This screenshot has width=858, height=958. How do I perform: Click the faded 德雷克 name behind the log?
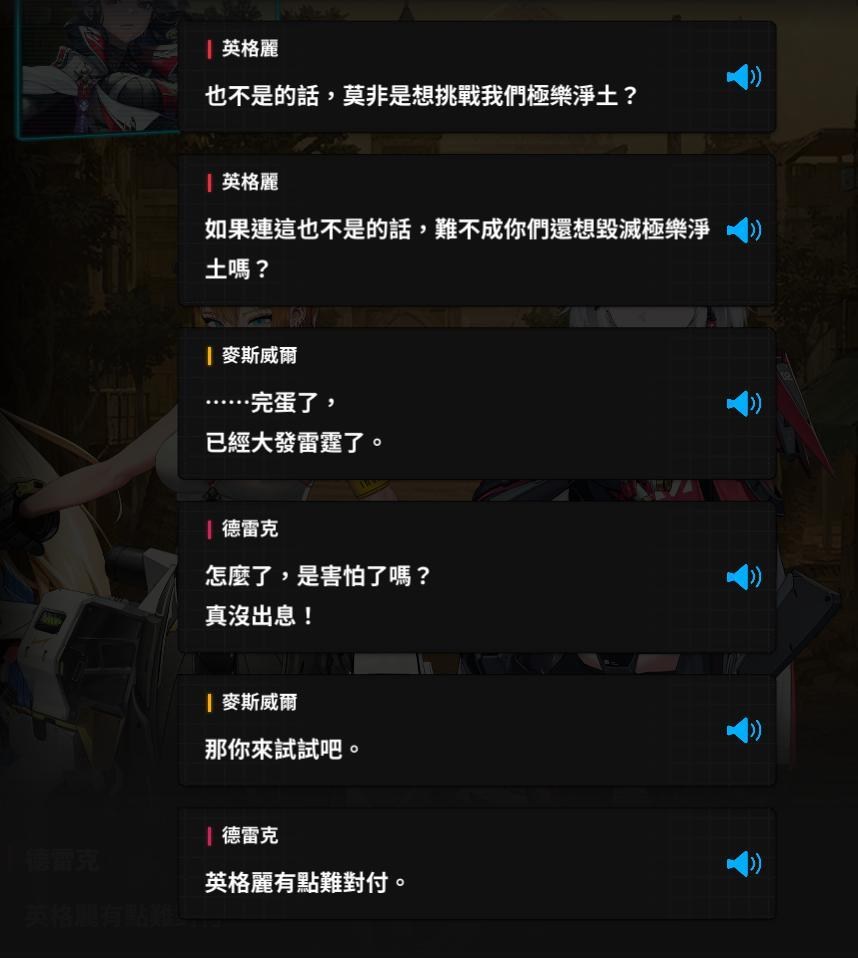(x=62, y=860)
